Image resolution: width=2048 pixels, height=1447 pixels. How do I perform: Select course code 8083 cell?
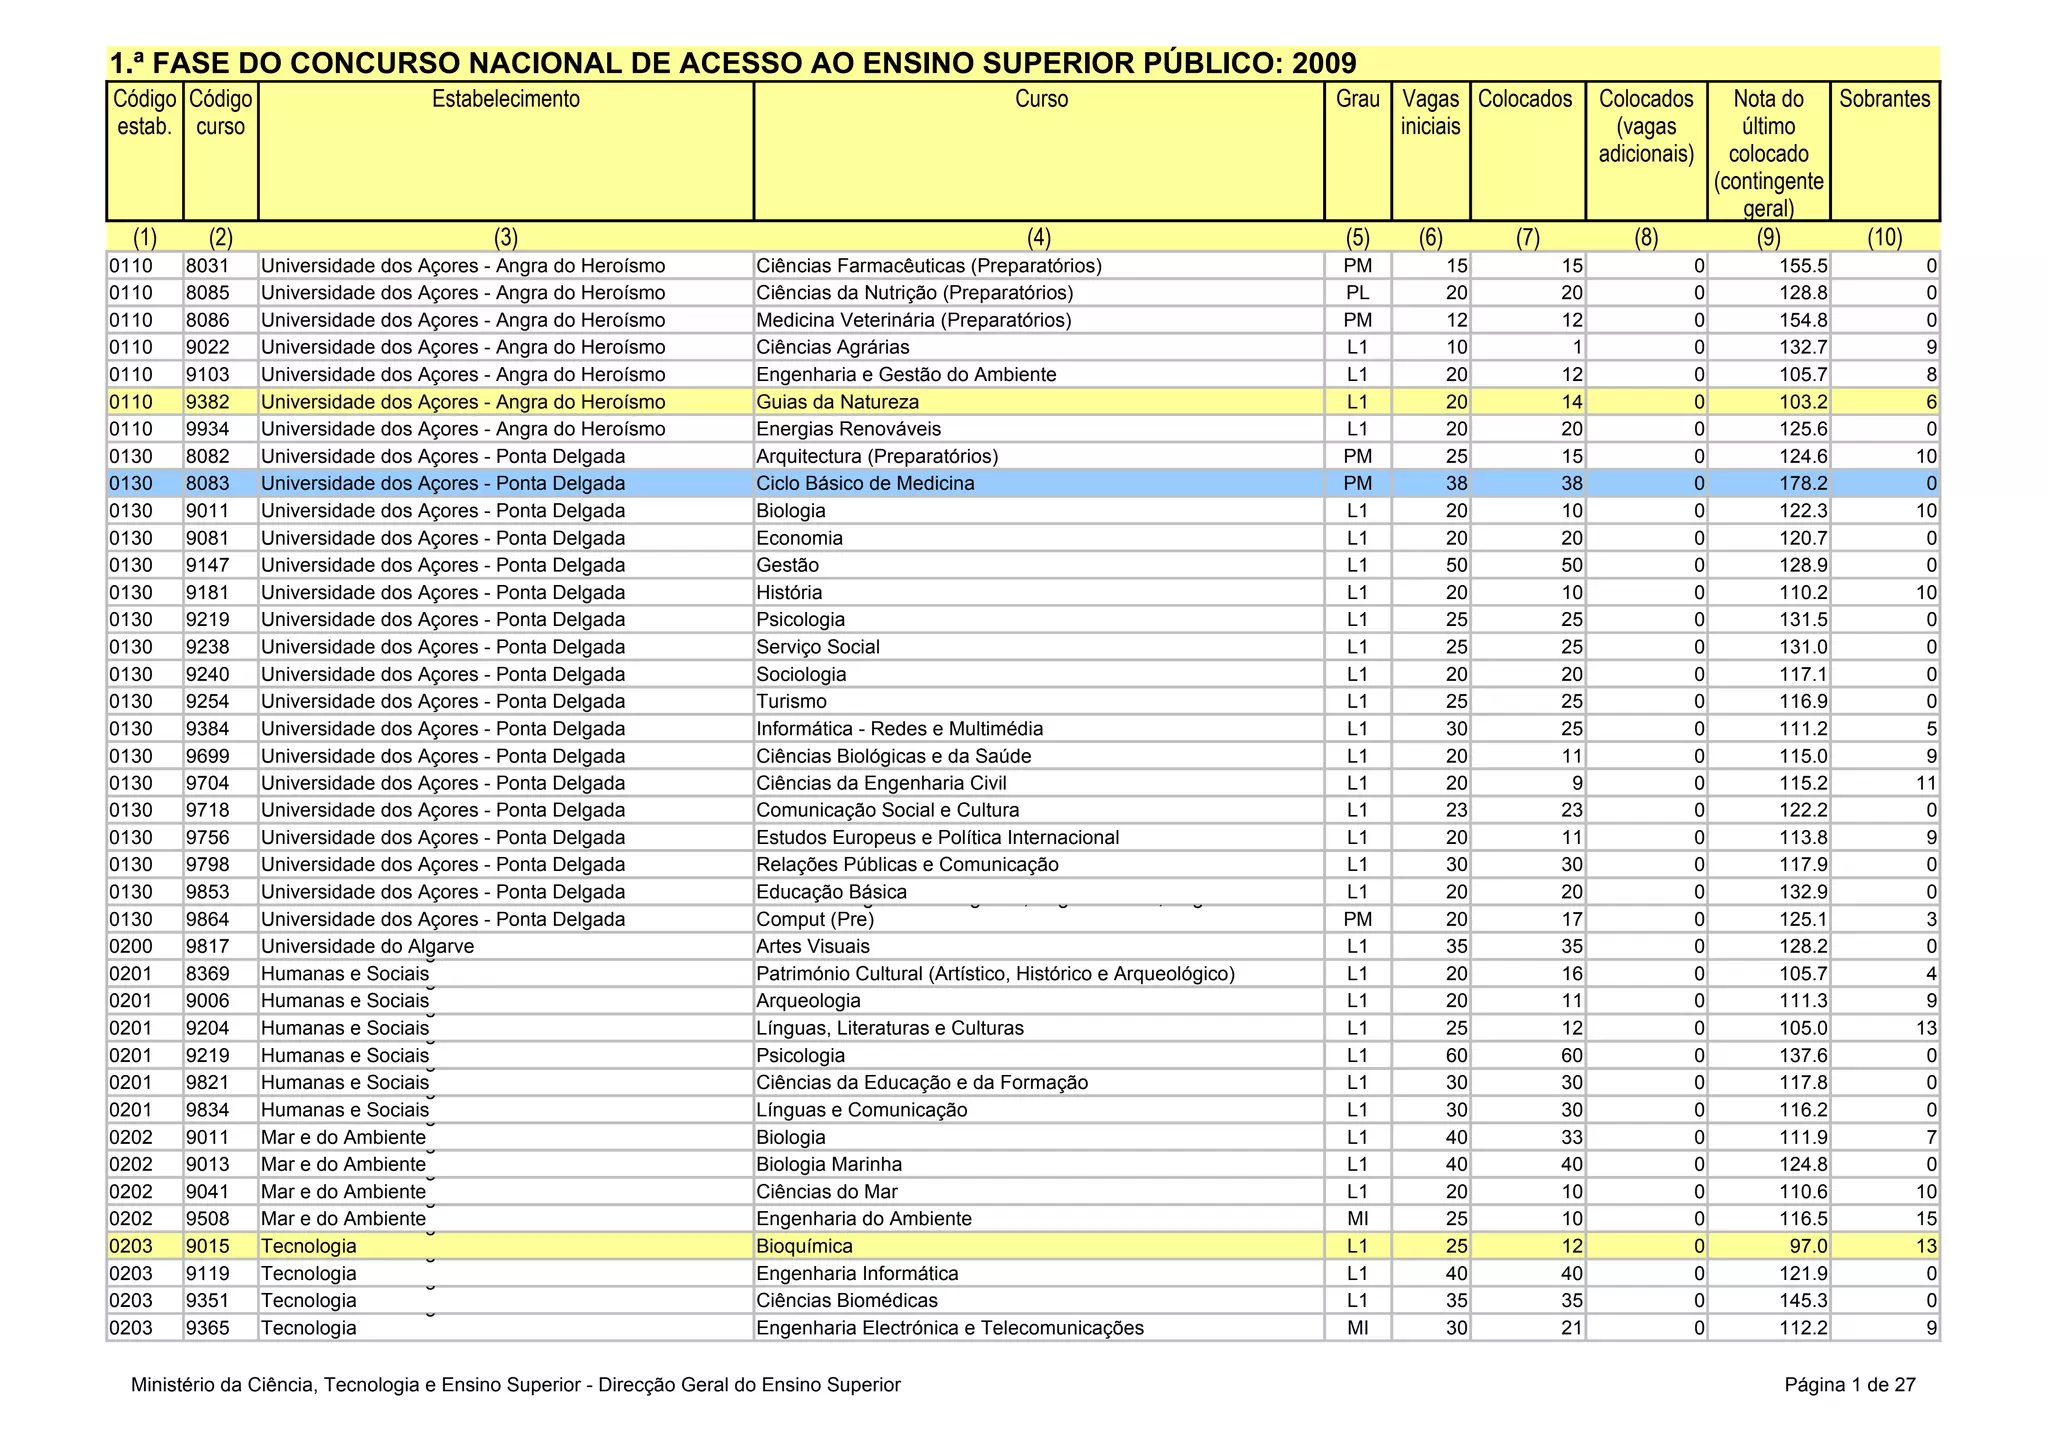(208, 484)
